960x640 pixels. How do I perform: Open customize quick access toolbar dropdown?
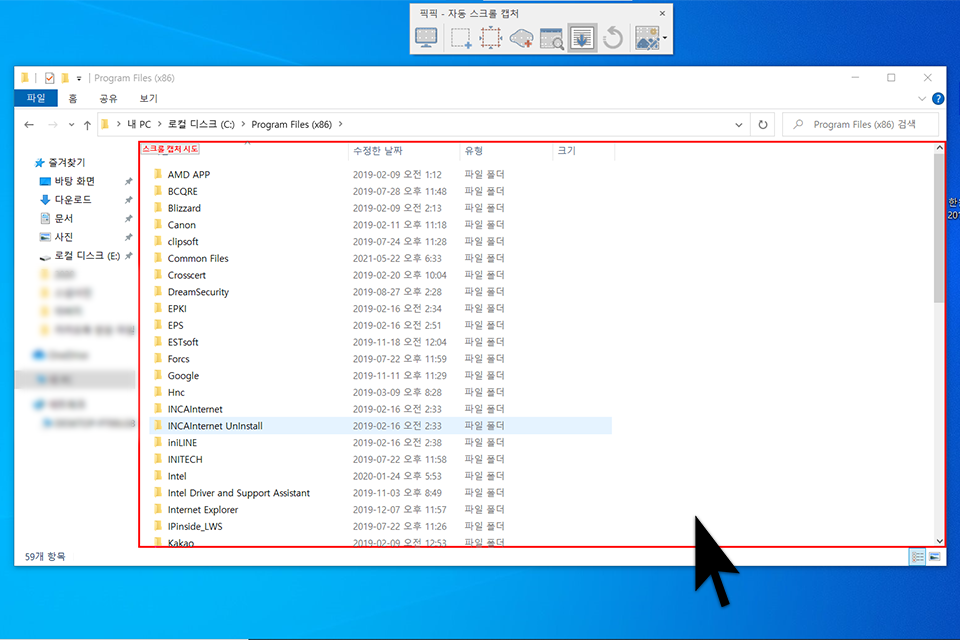coord(79,78)
